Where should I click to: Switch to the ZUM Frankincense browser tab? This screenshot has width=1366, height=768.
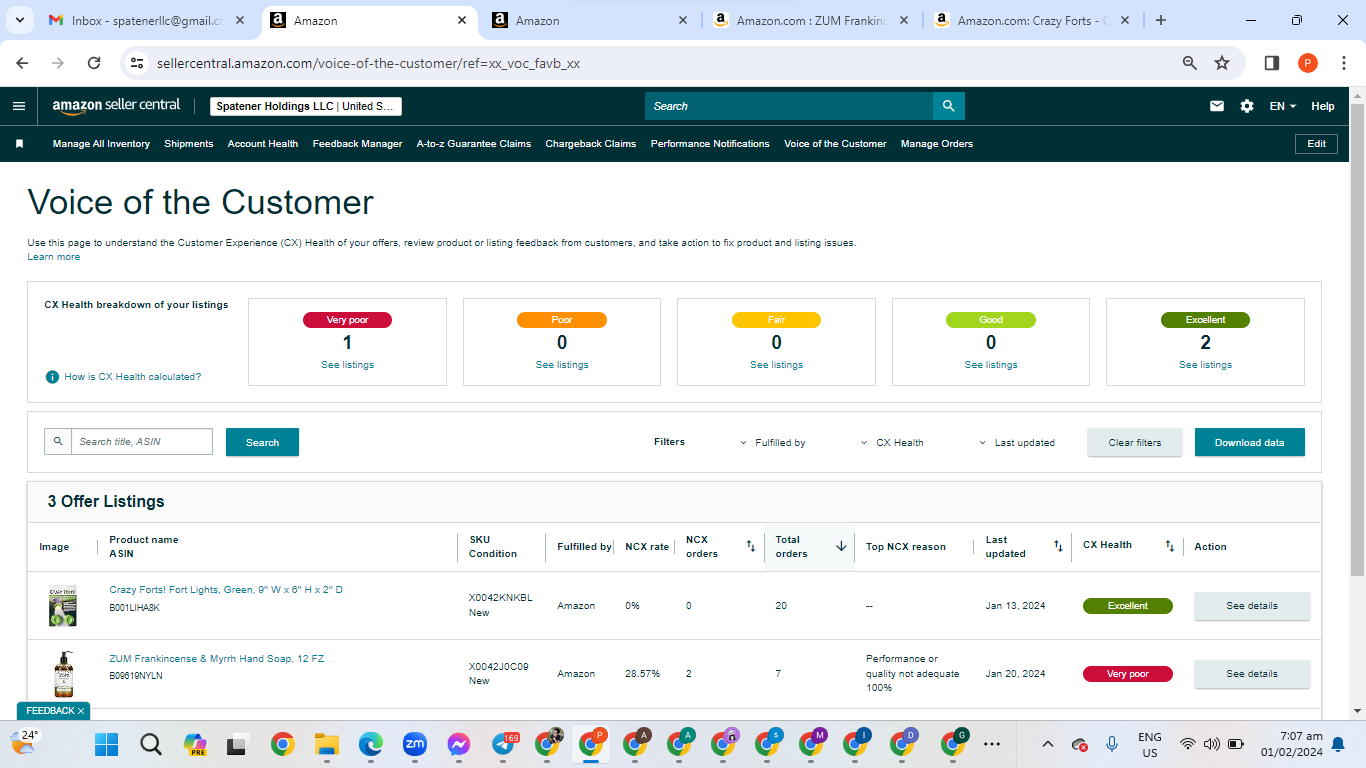click(810, 20)
